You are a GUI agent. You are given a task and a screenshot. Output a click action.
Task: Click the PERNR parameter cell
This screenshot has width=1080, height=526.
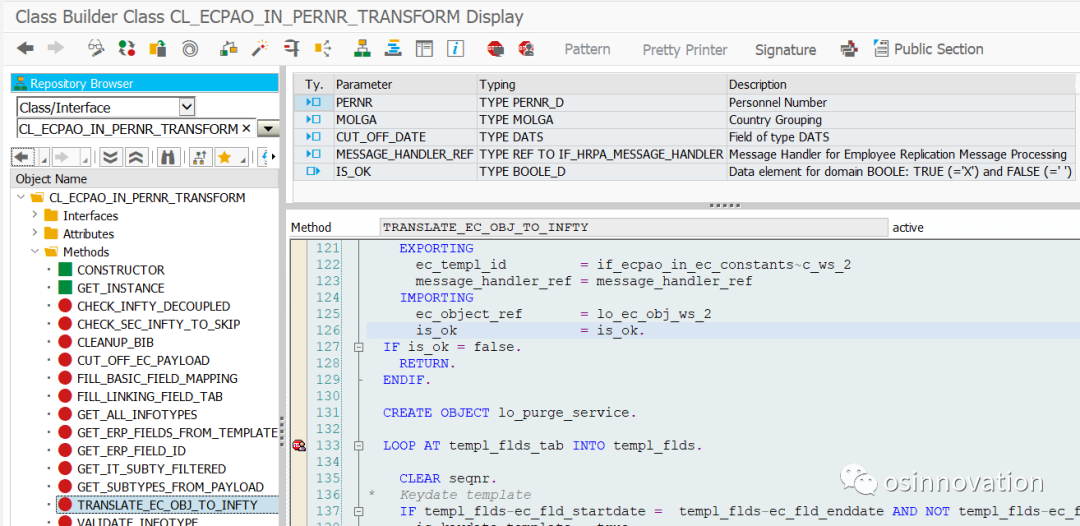point(406,103)
